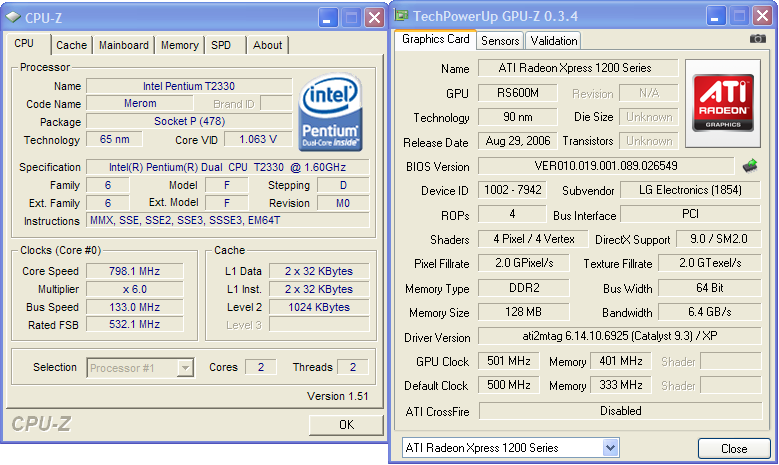Screen dimensions: 779x465
Task: Click the Code Name value Merom
Action: pyautogui.click(x=140, y=103)
